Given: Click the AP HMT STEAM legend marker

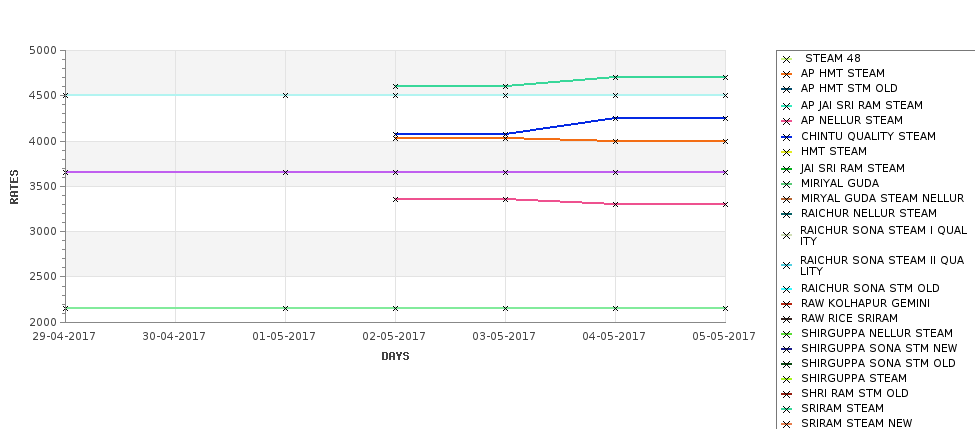Looking at the screenshot, I should tap(787, 75).
